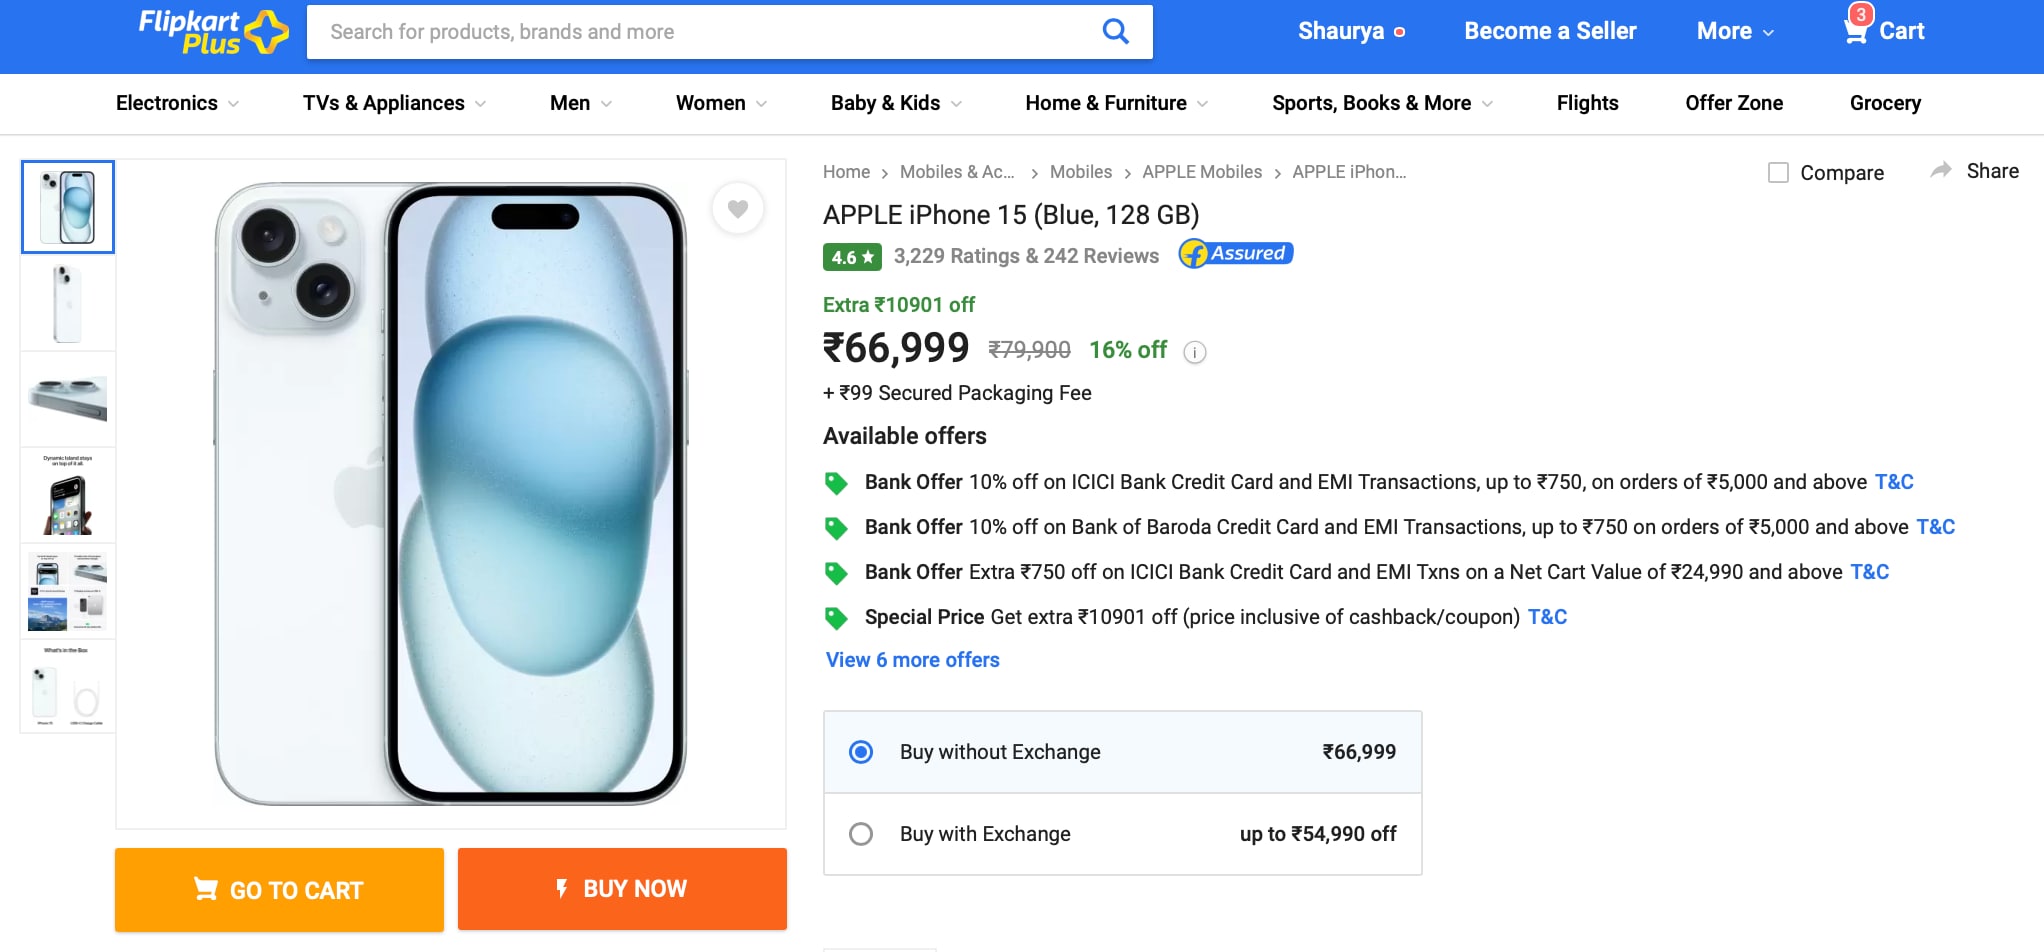The height and width of the screenshot is (952, 2044).
Task: Open View 6 more offers link
Action: [913, 660]
